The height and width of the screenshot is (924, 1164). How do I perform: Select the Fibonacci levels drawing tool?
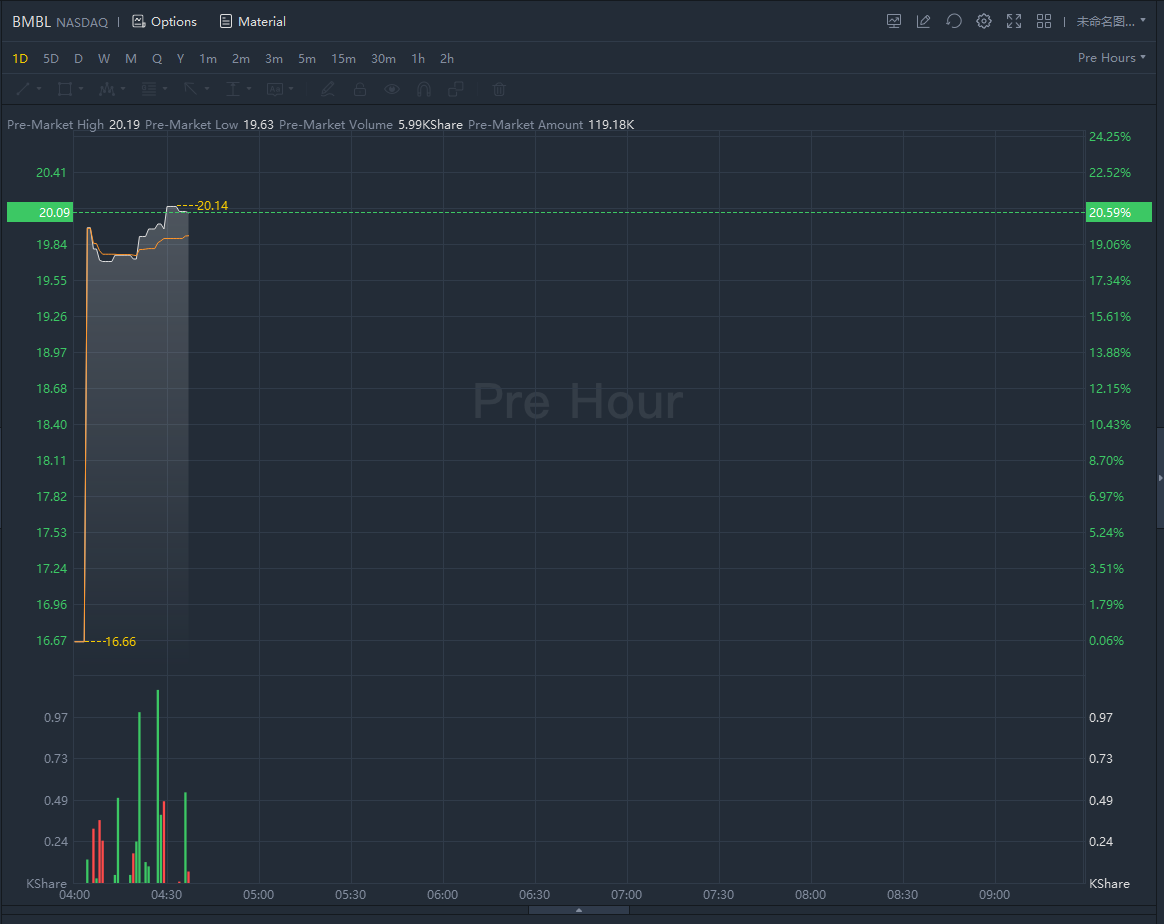148,89
